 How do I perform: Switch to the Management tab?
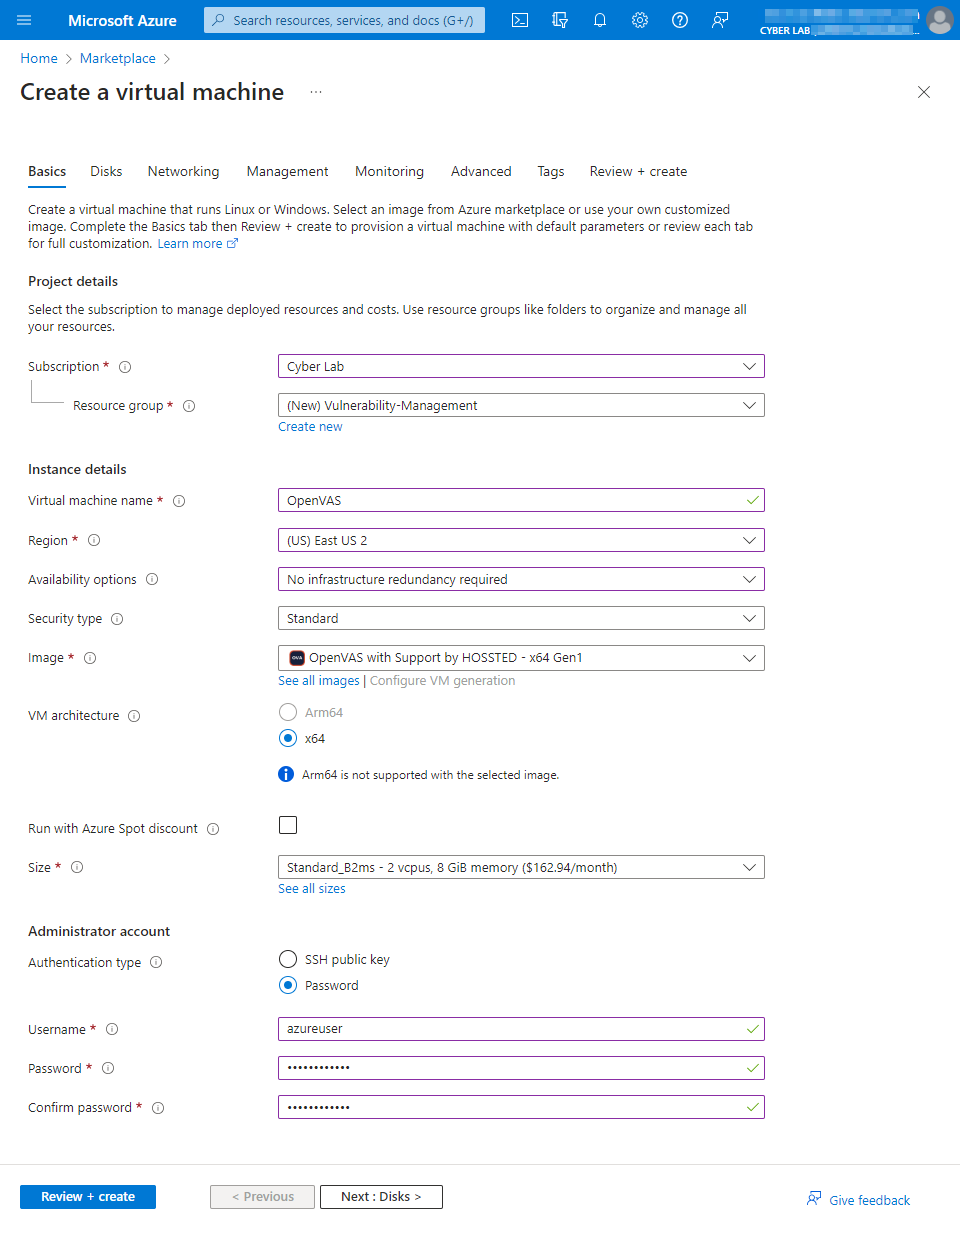tap(287, 171)
